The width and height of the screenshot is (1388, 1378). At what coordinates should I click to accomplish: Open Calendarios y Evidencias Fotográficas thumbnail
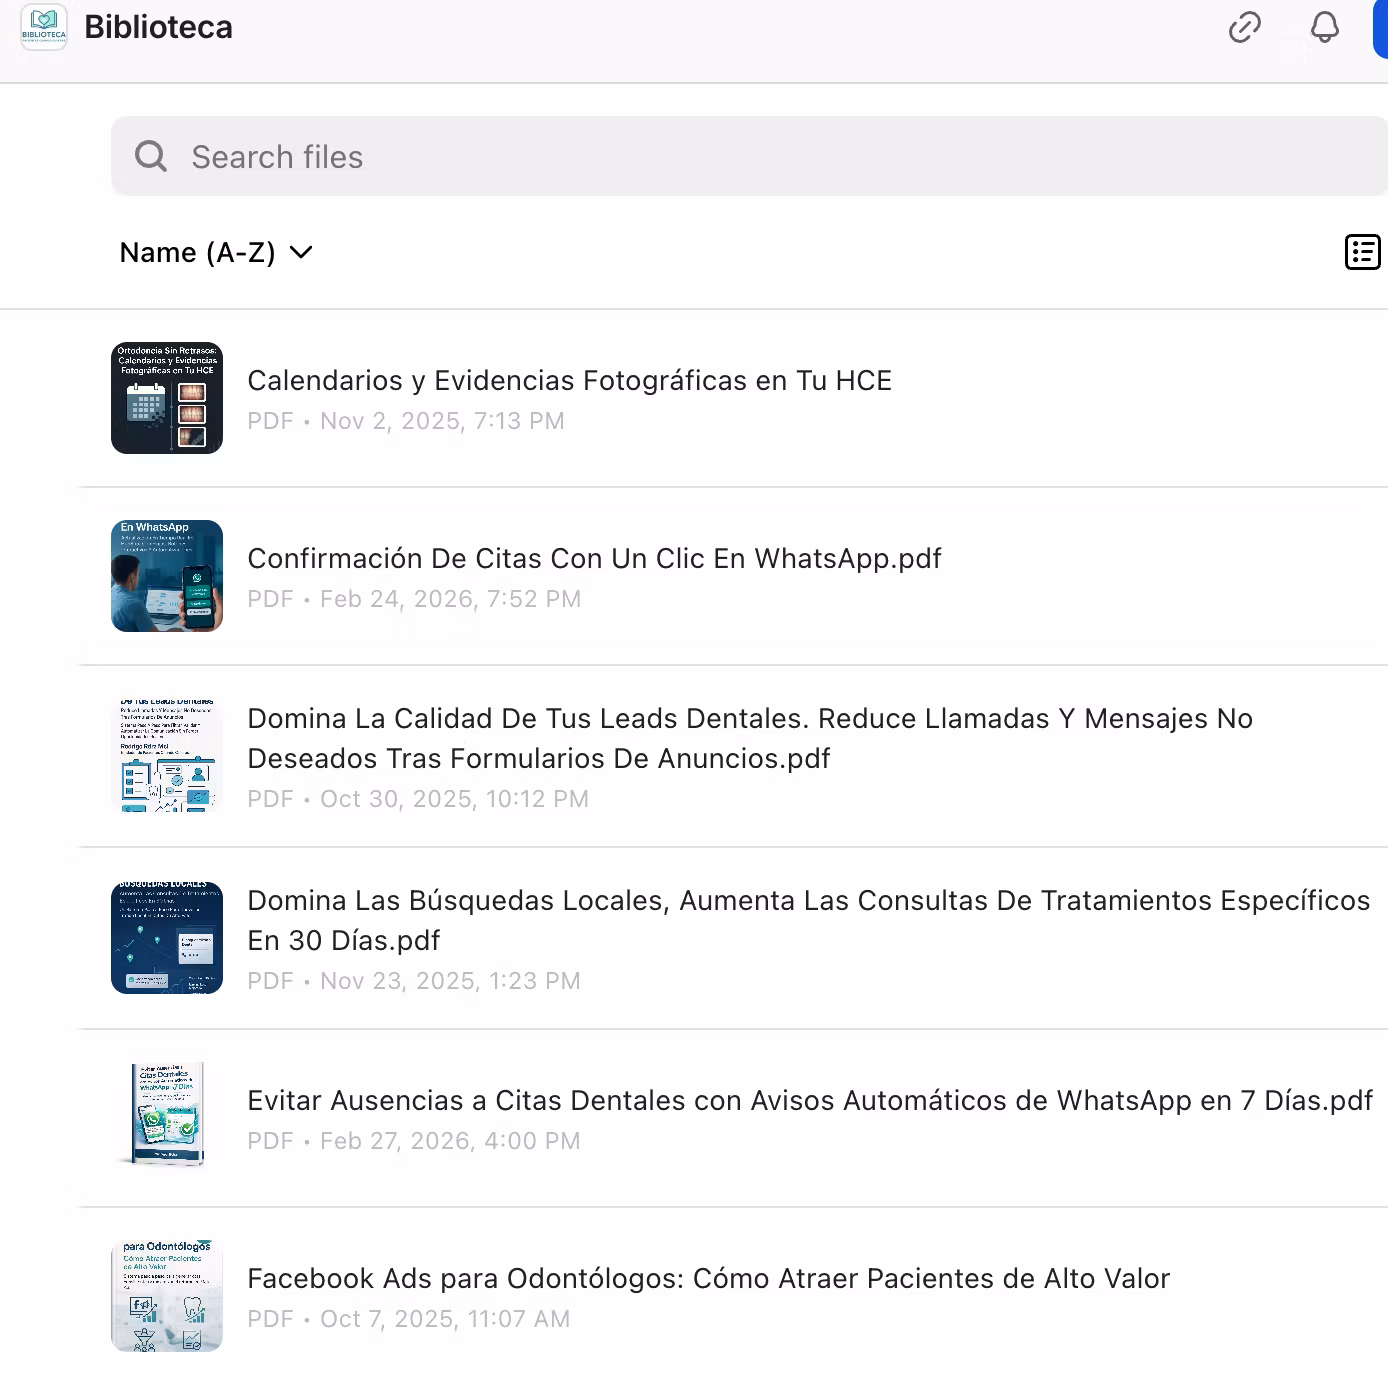pyautogui.click(x=167, y=398)
